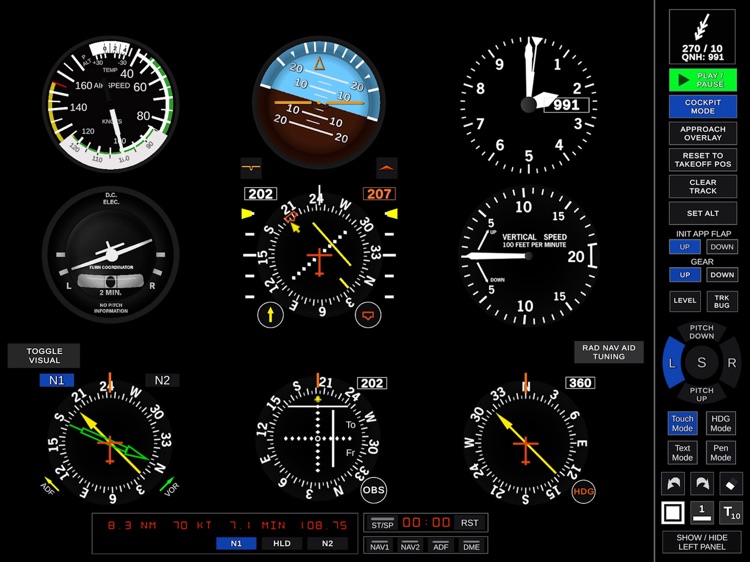
Task: Click Show / Hide Left Panel
Action: 702,542
